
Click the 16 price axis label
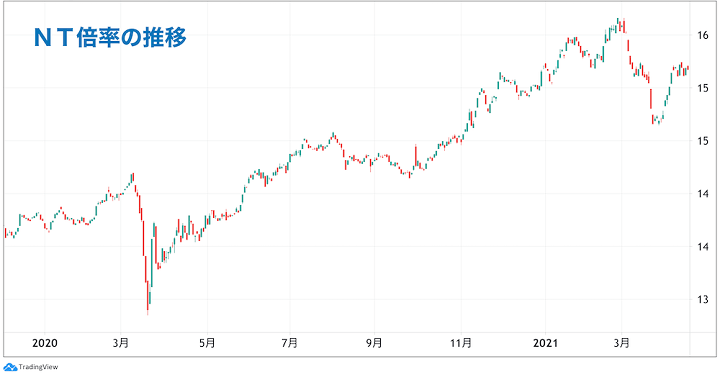click(x=703, y=35)
